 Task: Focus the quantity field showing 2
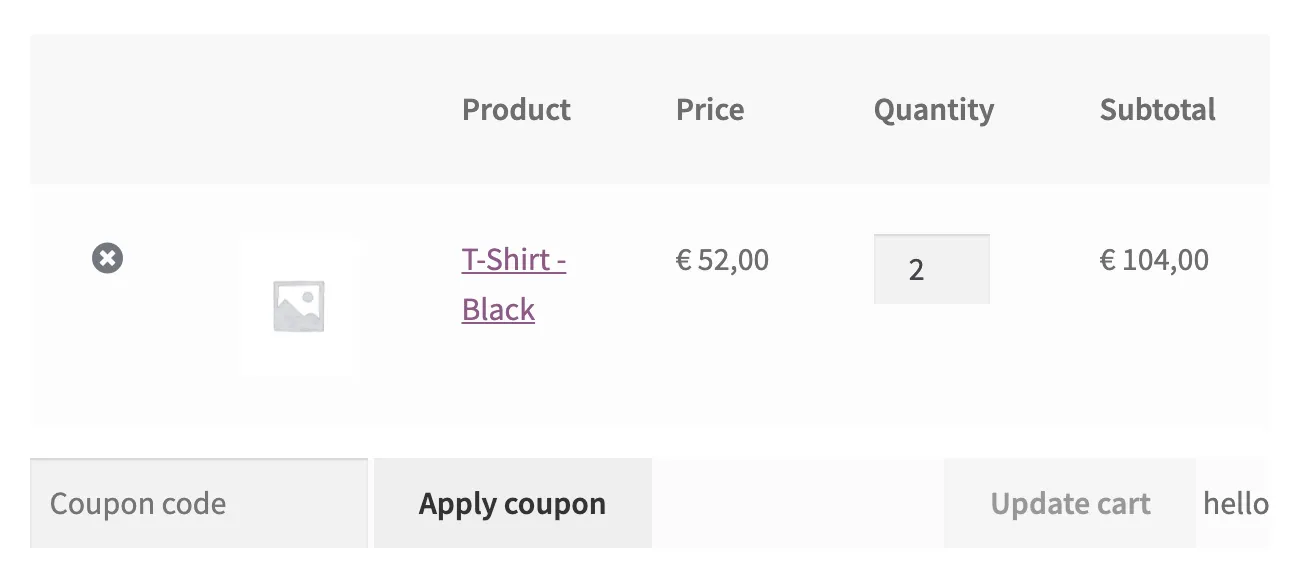pyautogui.click(x=931, y=269)
